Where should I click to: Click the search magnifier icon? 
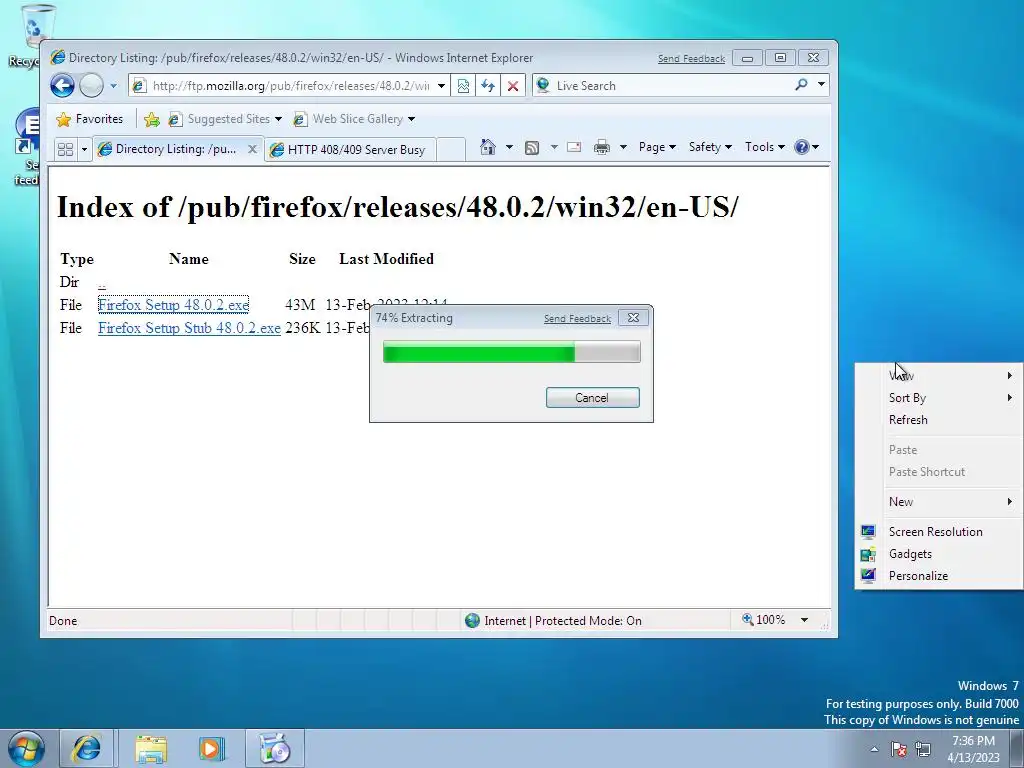click(x=801, y=85)
